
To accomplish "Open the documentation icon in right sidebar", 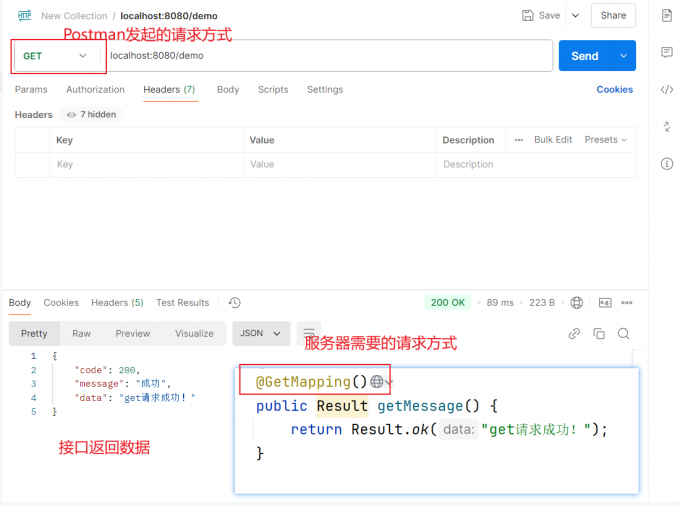I will point(667,16).
